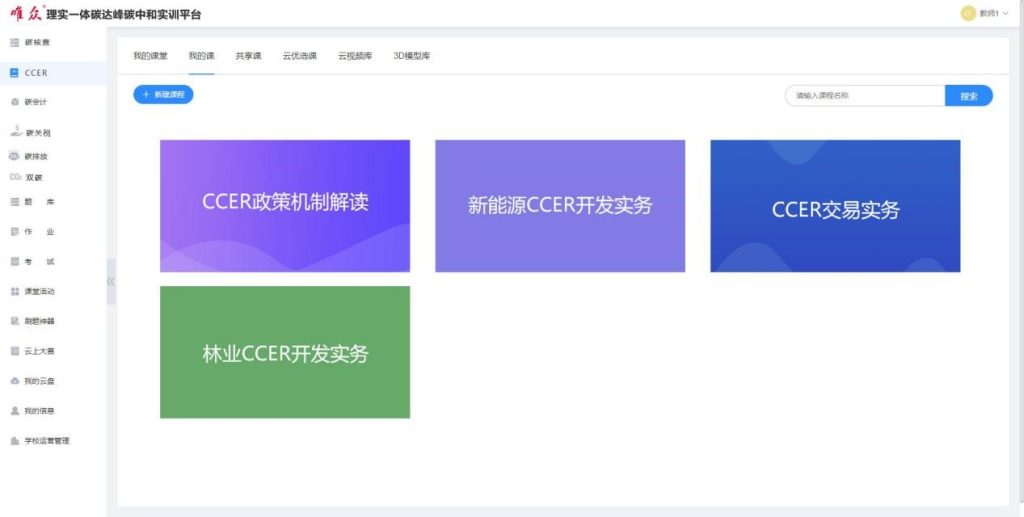
Task: Go to 我的云盘 cloud drive icon
Action: coord(14,381)
